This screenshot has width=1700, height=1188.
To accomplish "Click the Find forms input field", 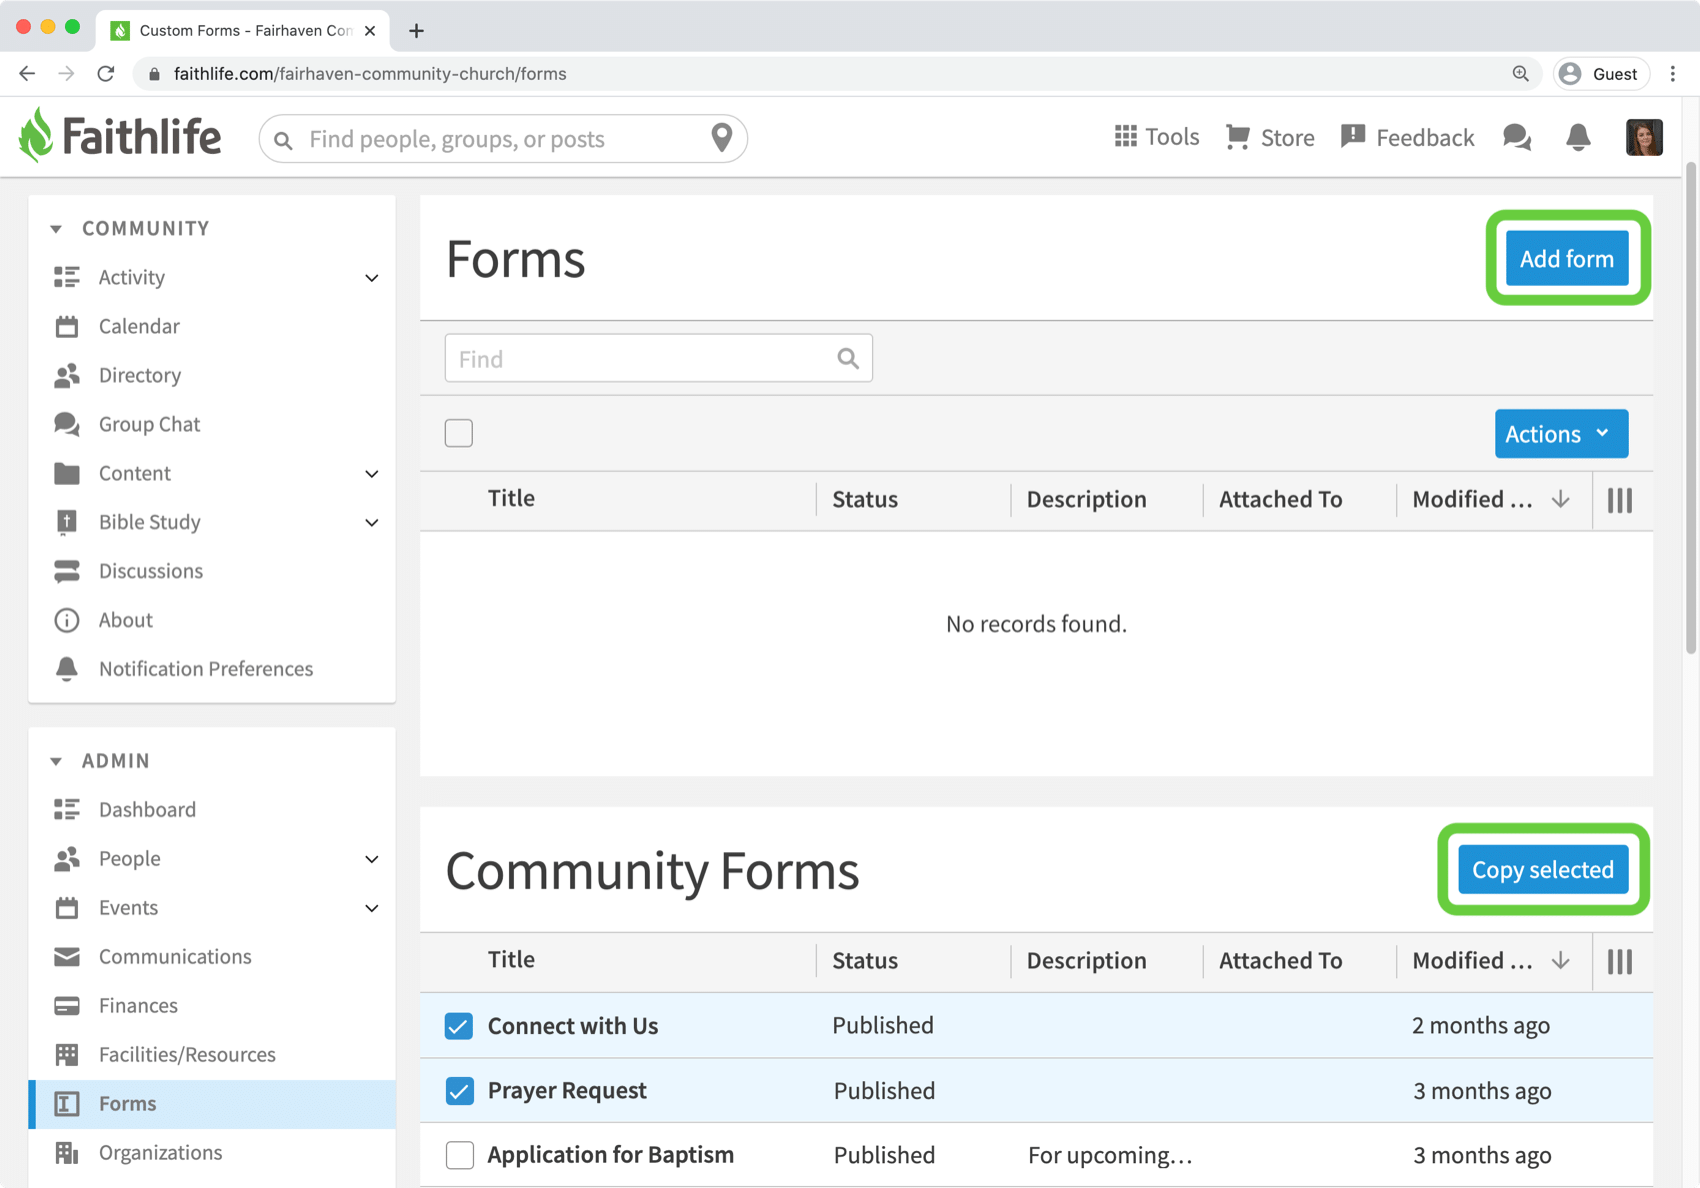I will pyautogui.click(x=659, y=359).
